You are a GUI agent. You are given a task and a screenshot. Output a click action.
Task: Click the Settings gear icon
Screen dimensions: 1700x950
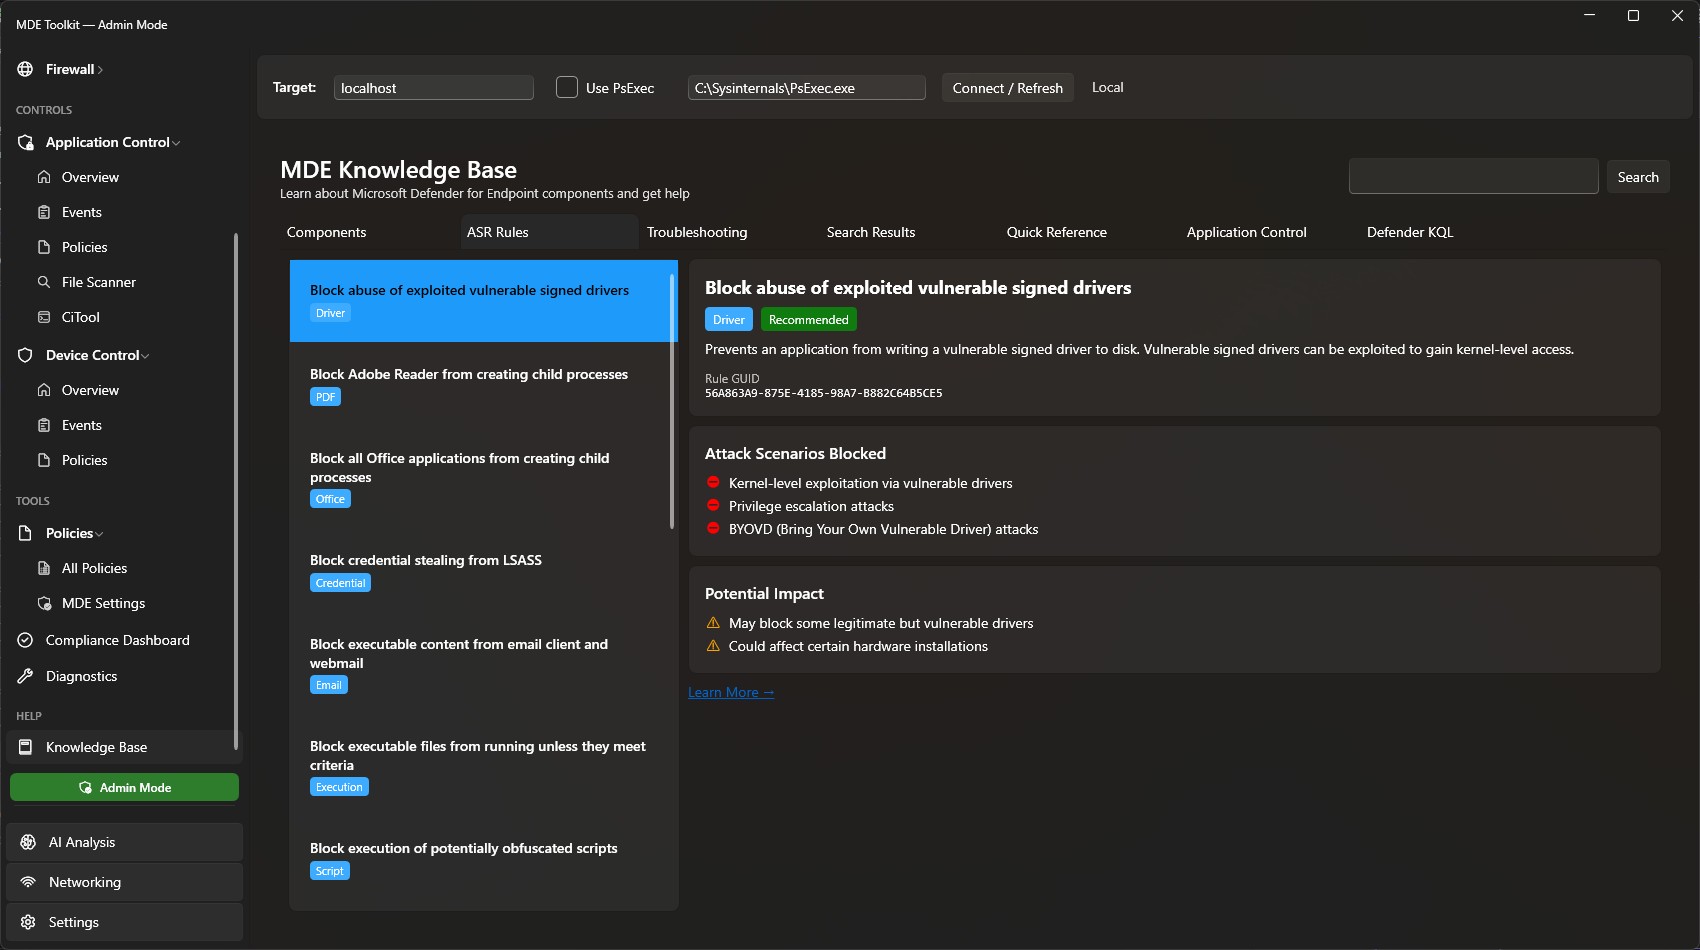coord(28,922)
